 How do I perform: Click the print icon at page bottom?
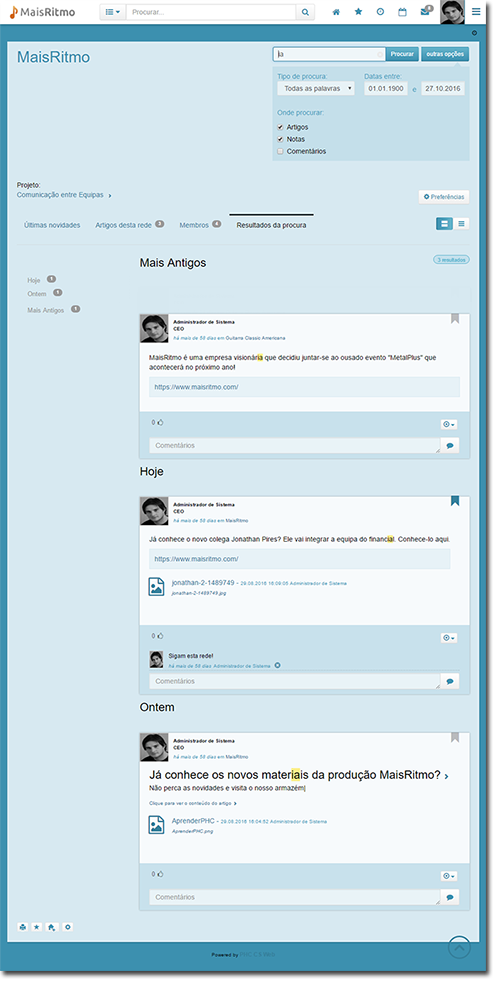pyautogui.click(x=23, y=927)
